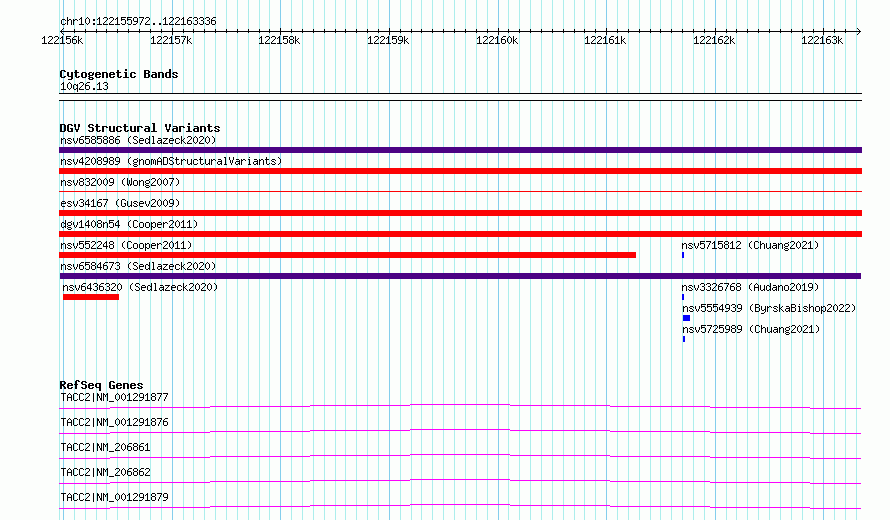Click the chr10:122155972..122163336 coordinate label
This screenshot has height=520, width=890.
[x=138, y=22]
